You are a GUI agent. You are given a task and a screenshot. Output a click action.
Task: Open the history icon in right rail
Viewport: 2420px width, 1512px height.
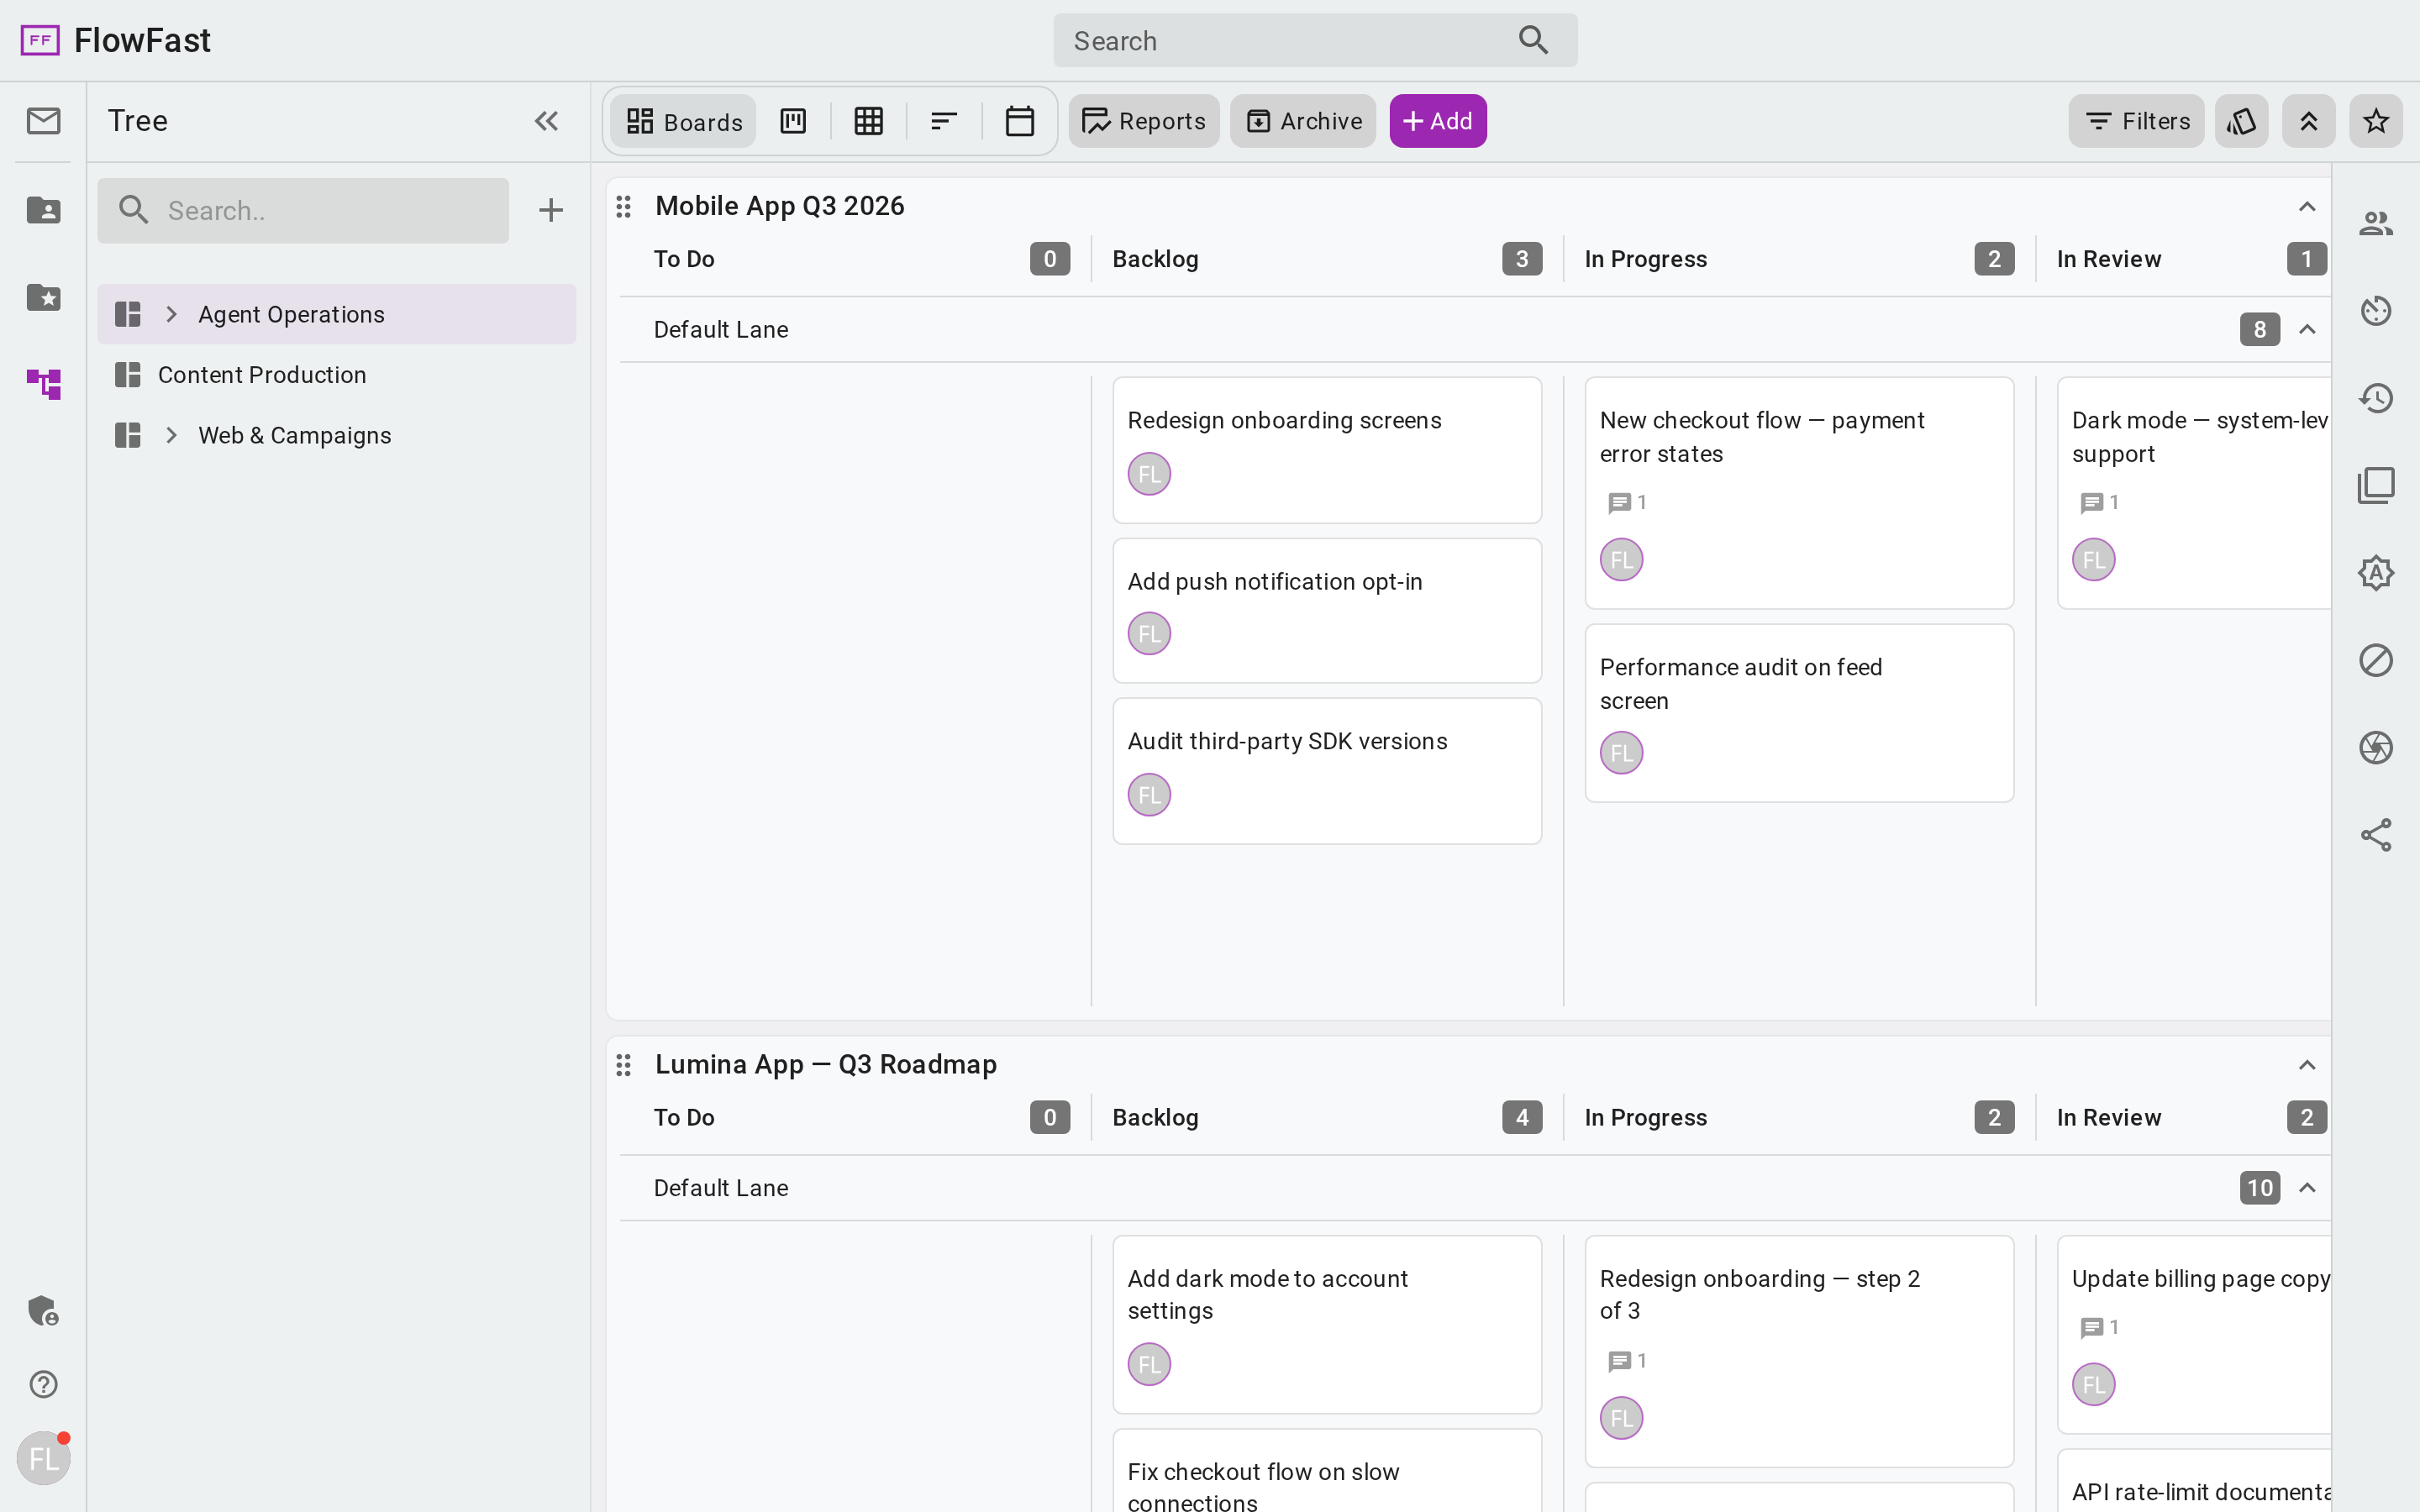pos(2376,398)
